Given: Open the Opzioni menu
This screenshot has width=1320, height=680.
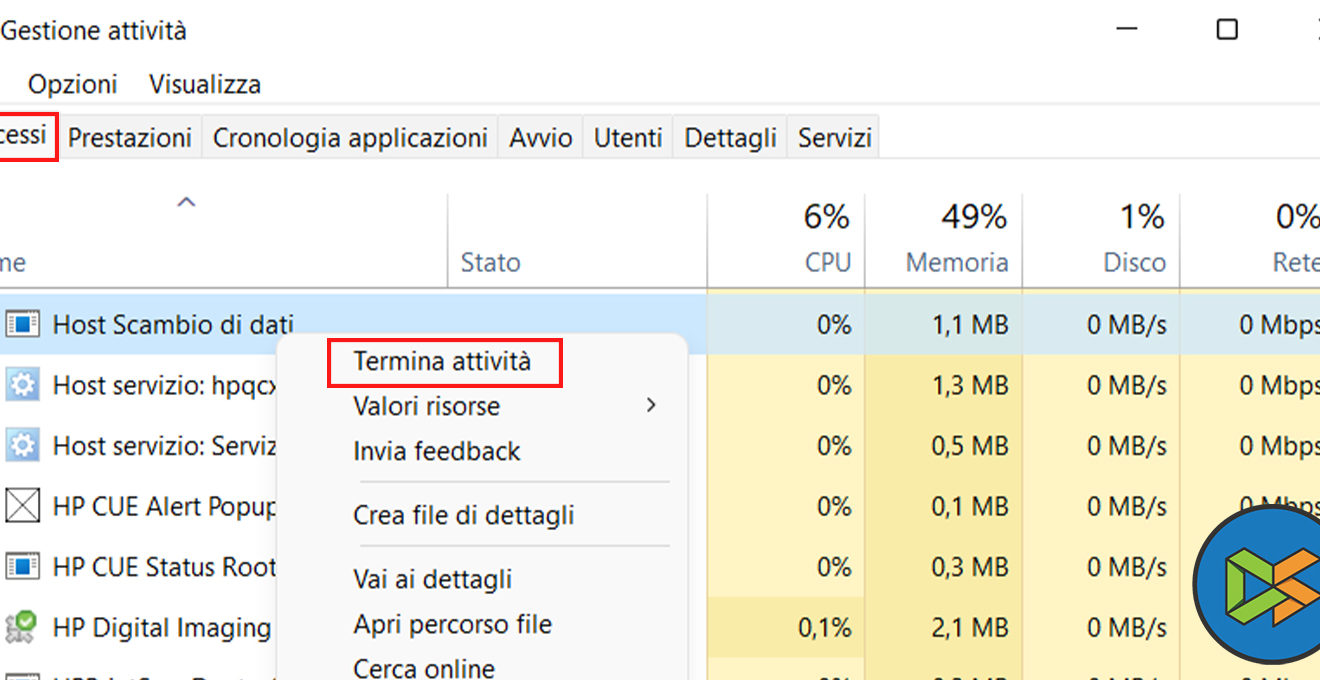Looking at the screenshot, I should pos(72,84).
